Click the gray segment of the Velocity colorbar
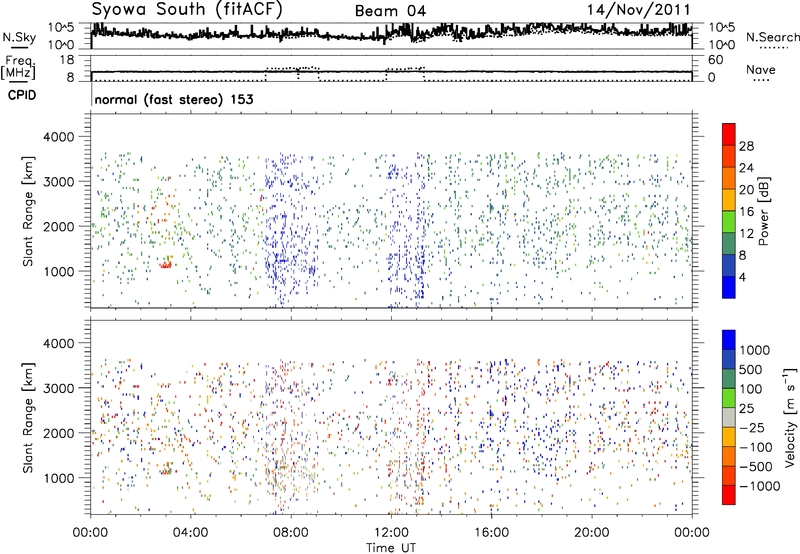 pyautogui.click(x=729, y=417)
